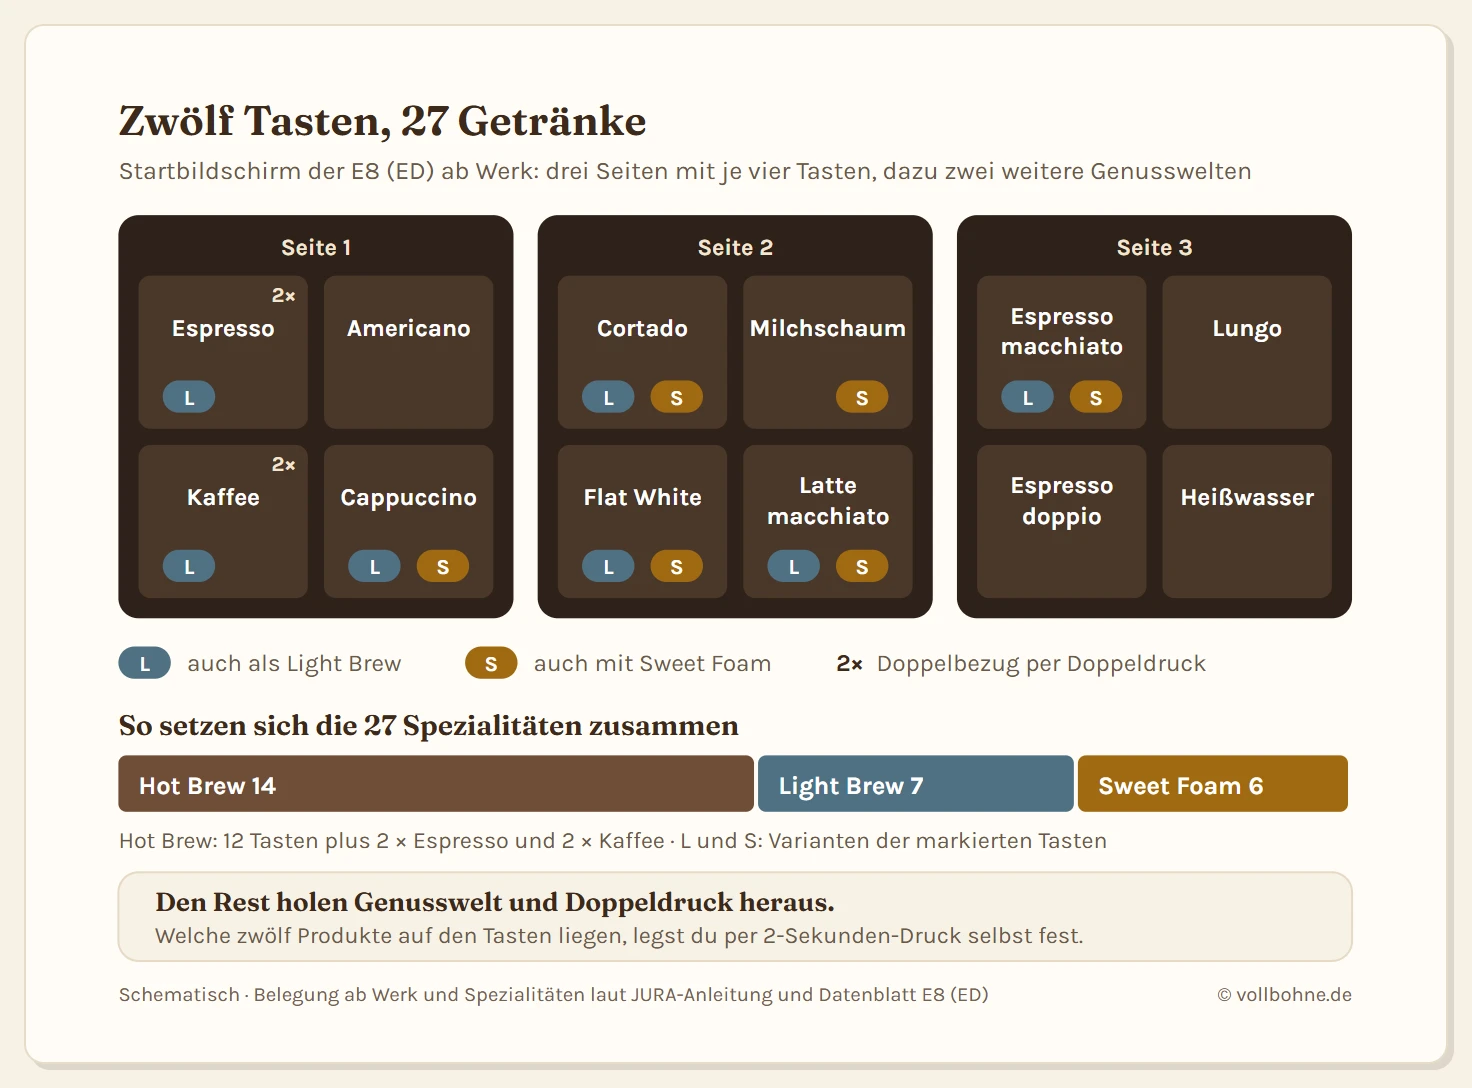Viewport: 1472px width, 1088px height.
Task: Select the Americano tile
Action: point(408,352)
